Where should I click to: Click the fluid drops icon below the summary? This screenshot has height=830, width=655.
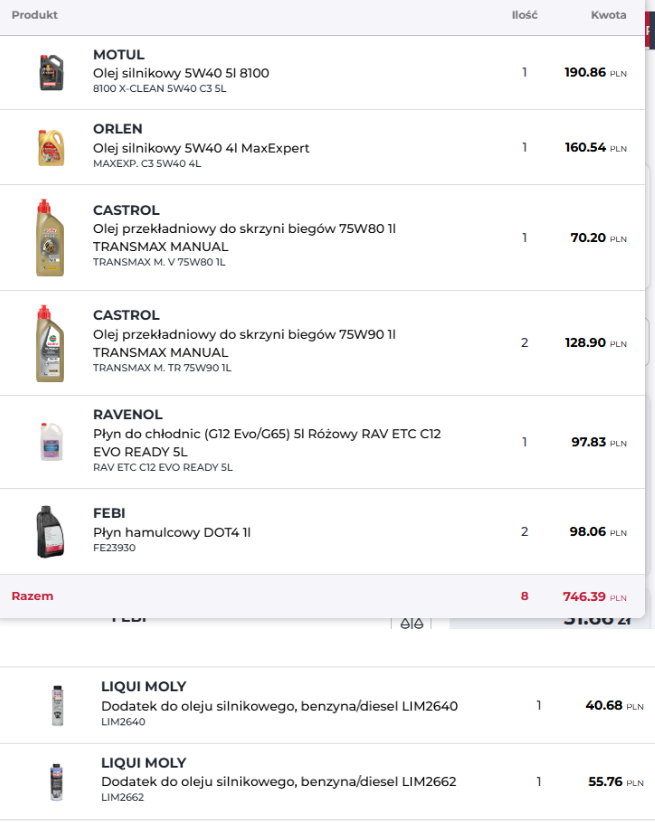click(411, 624)
